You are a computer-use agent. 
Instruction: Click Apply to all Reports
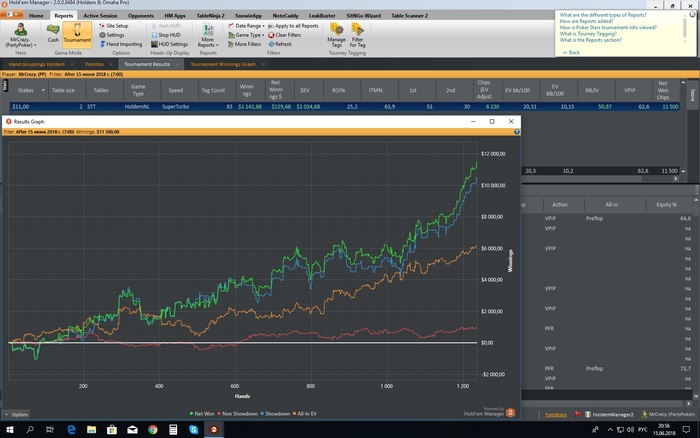pos(293,26)
